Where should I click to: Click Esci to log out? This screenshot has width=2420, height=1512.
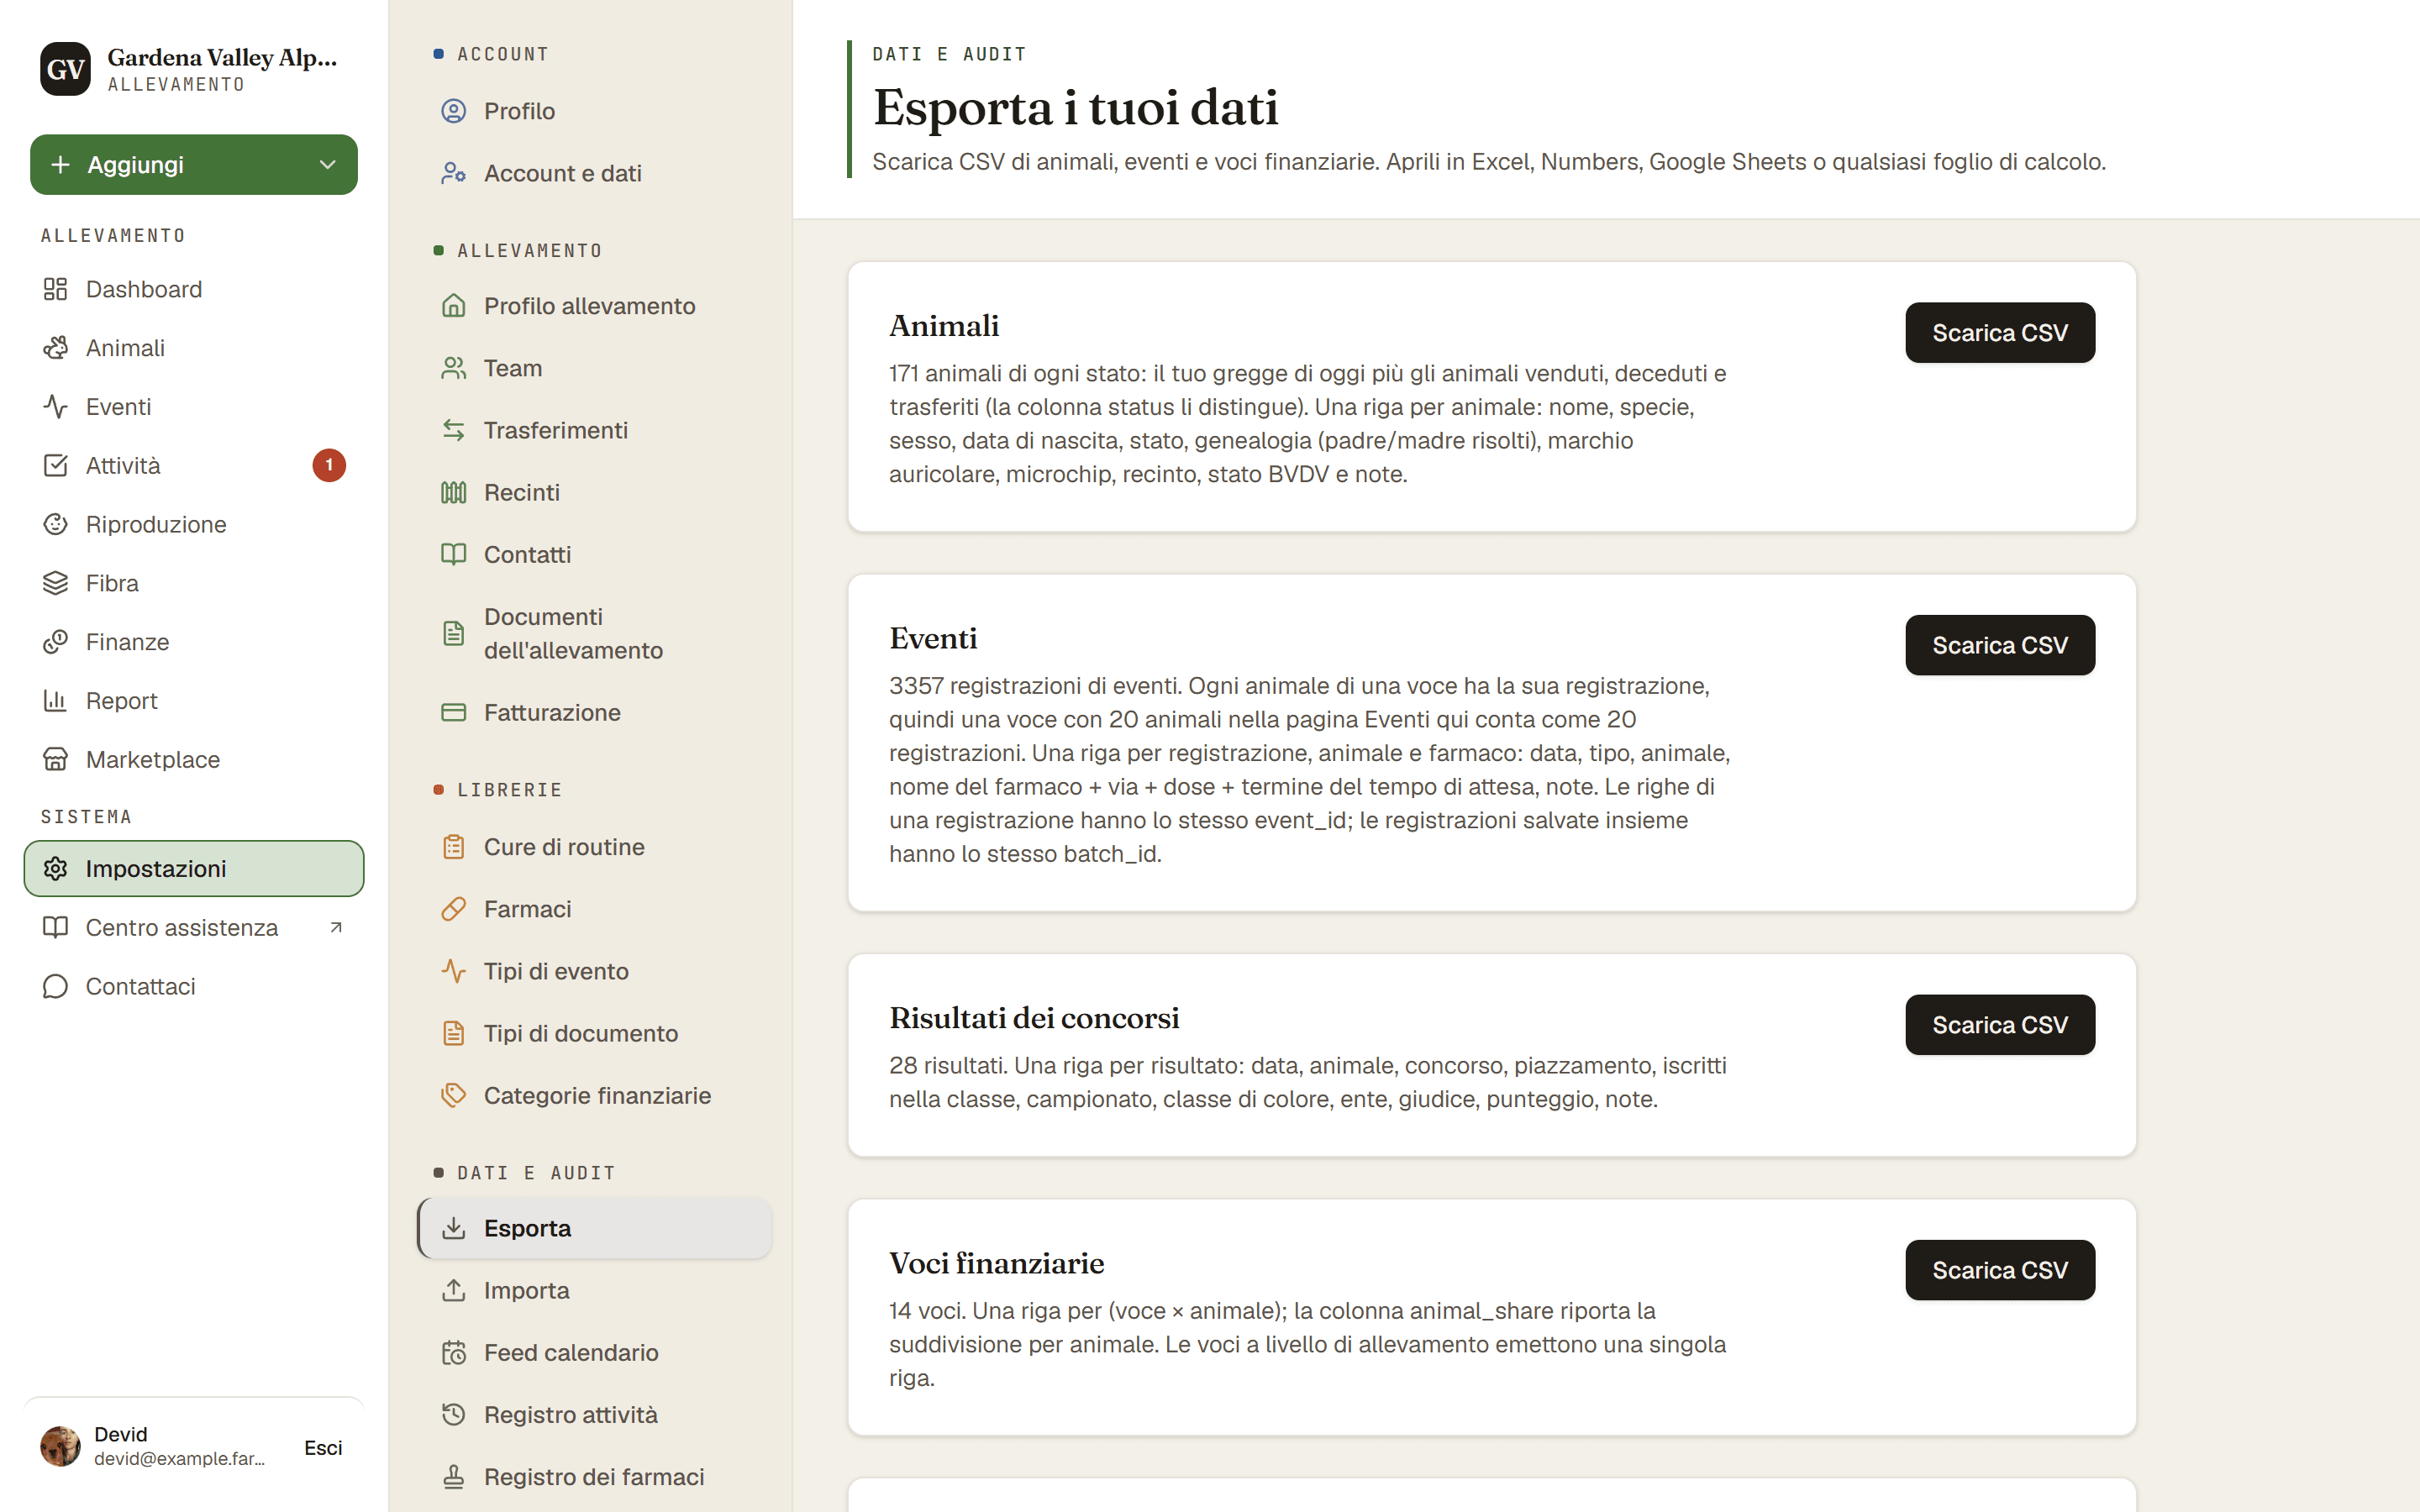click(x=323, y=1448)
